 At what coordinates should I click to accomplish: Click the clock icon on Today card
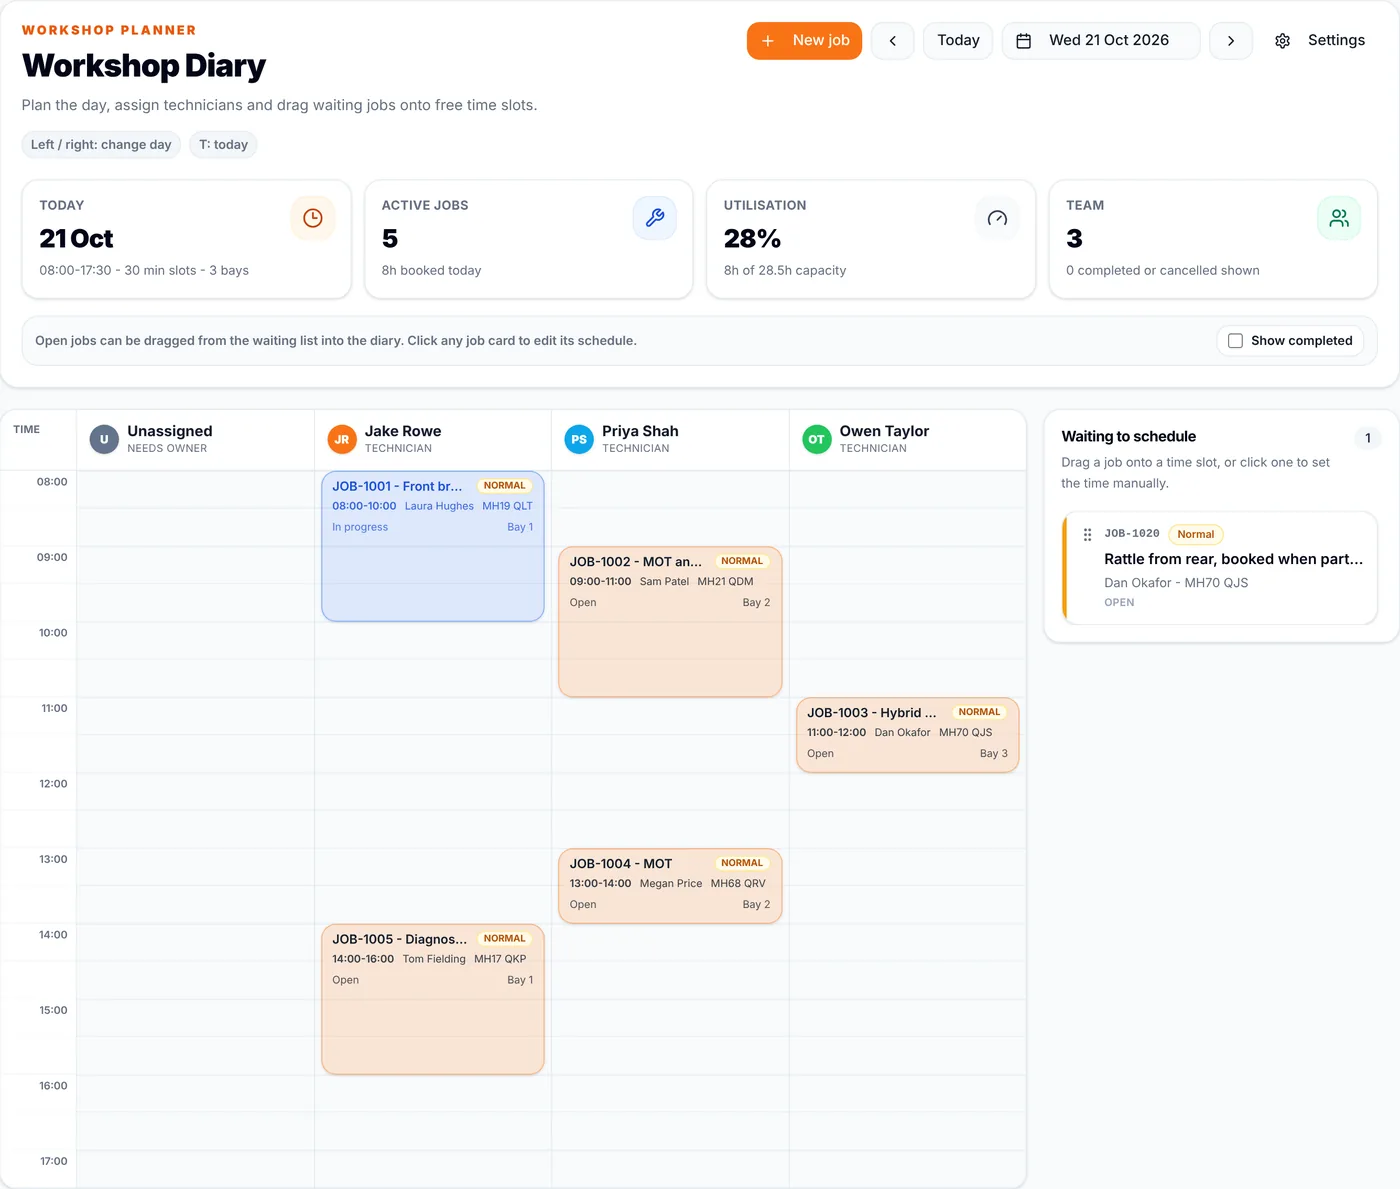pyautogui.click(x=313, y=218)
